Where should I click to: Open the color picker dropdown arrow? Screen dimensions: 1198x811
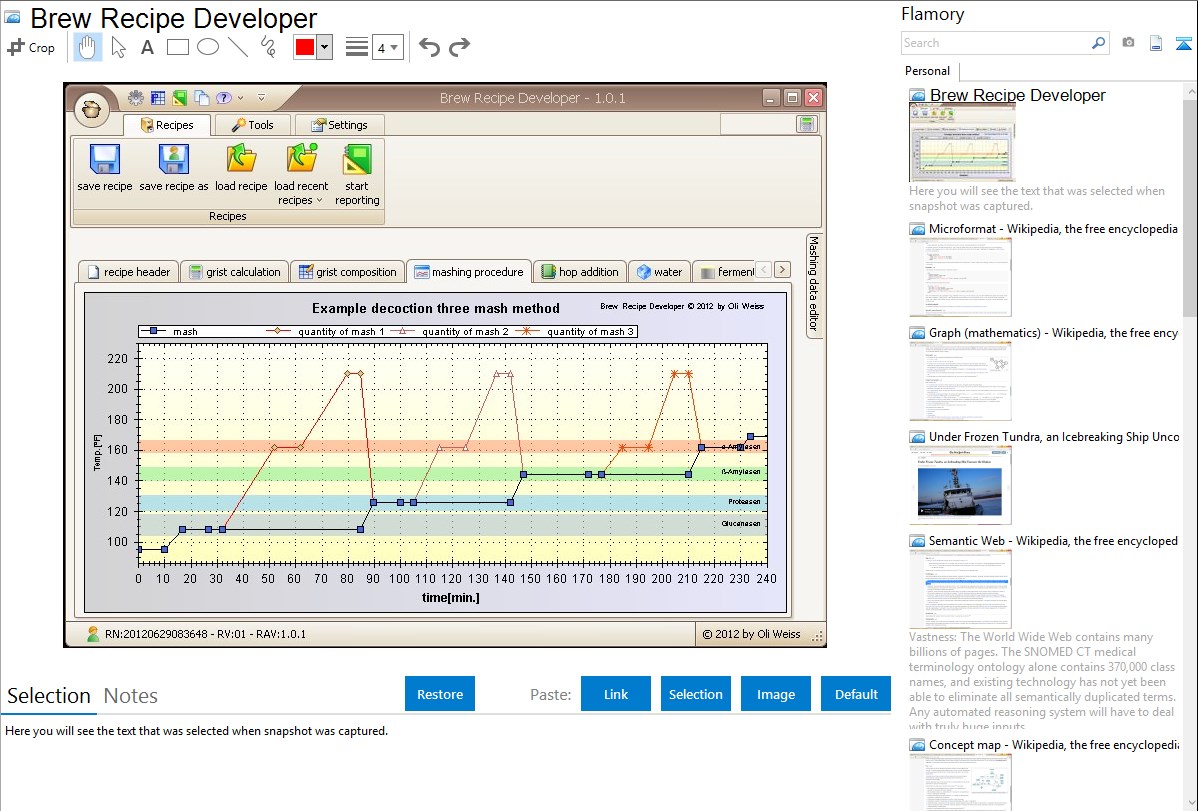[x=325, y=47]
